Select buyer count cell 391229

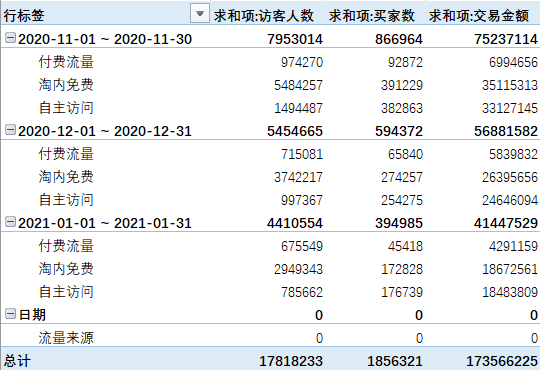tap(402, 85)
